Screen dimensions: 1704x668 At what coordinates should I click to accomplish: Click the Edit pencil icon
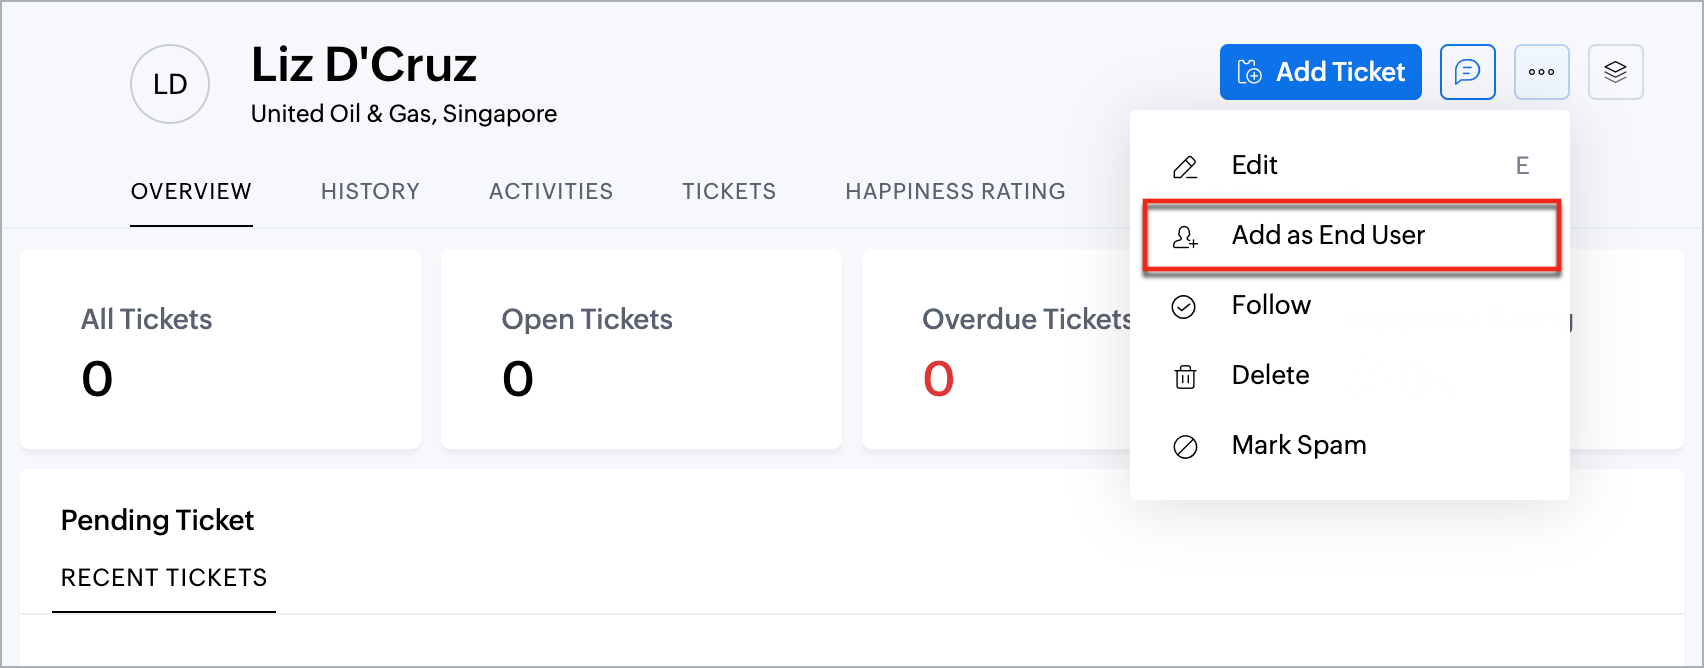point(1185,167)
